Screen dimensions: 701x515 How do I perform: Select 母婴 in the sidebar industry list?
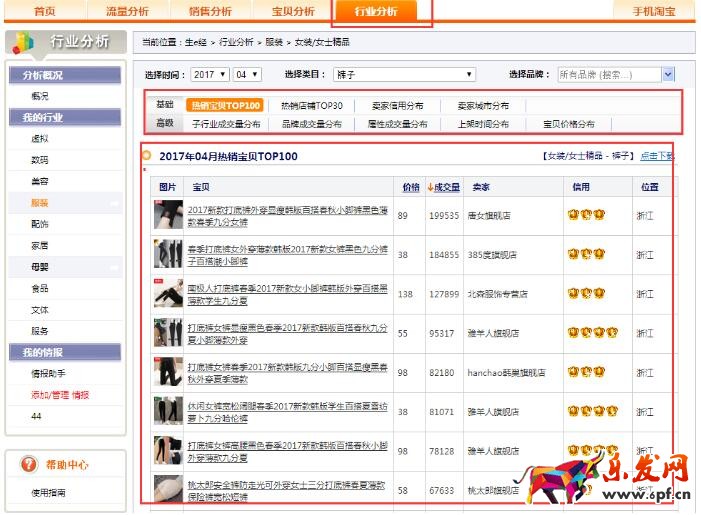[x=40, y=267]
